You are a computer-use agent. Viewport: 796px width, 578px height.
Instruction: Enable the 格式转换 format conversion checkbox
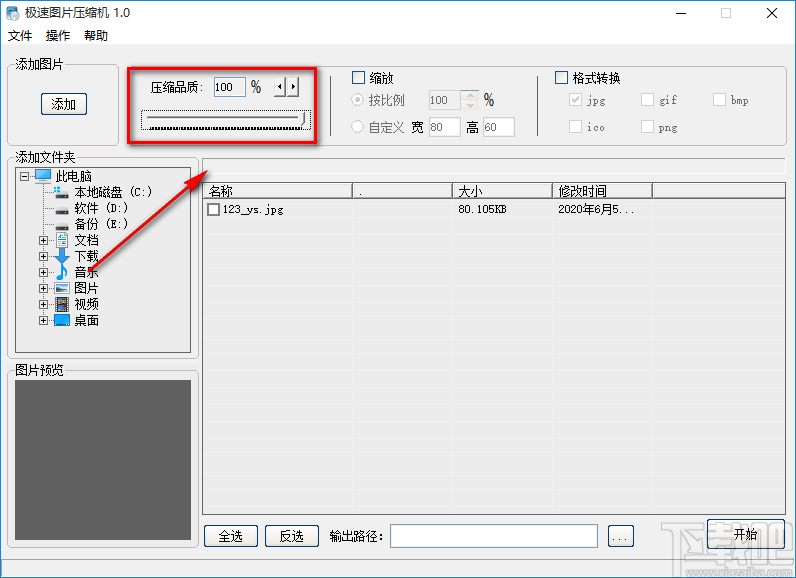pos(561,78)
